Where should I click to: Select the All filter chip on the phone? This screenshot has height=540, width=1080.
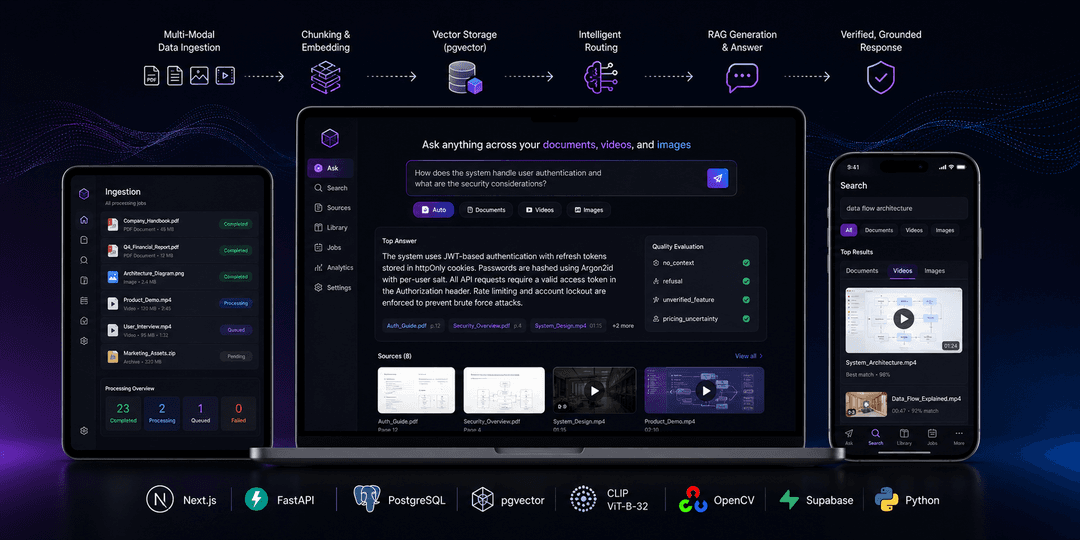[849, 230]
